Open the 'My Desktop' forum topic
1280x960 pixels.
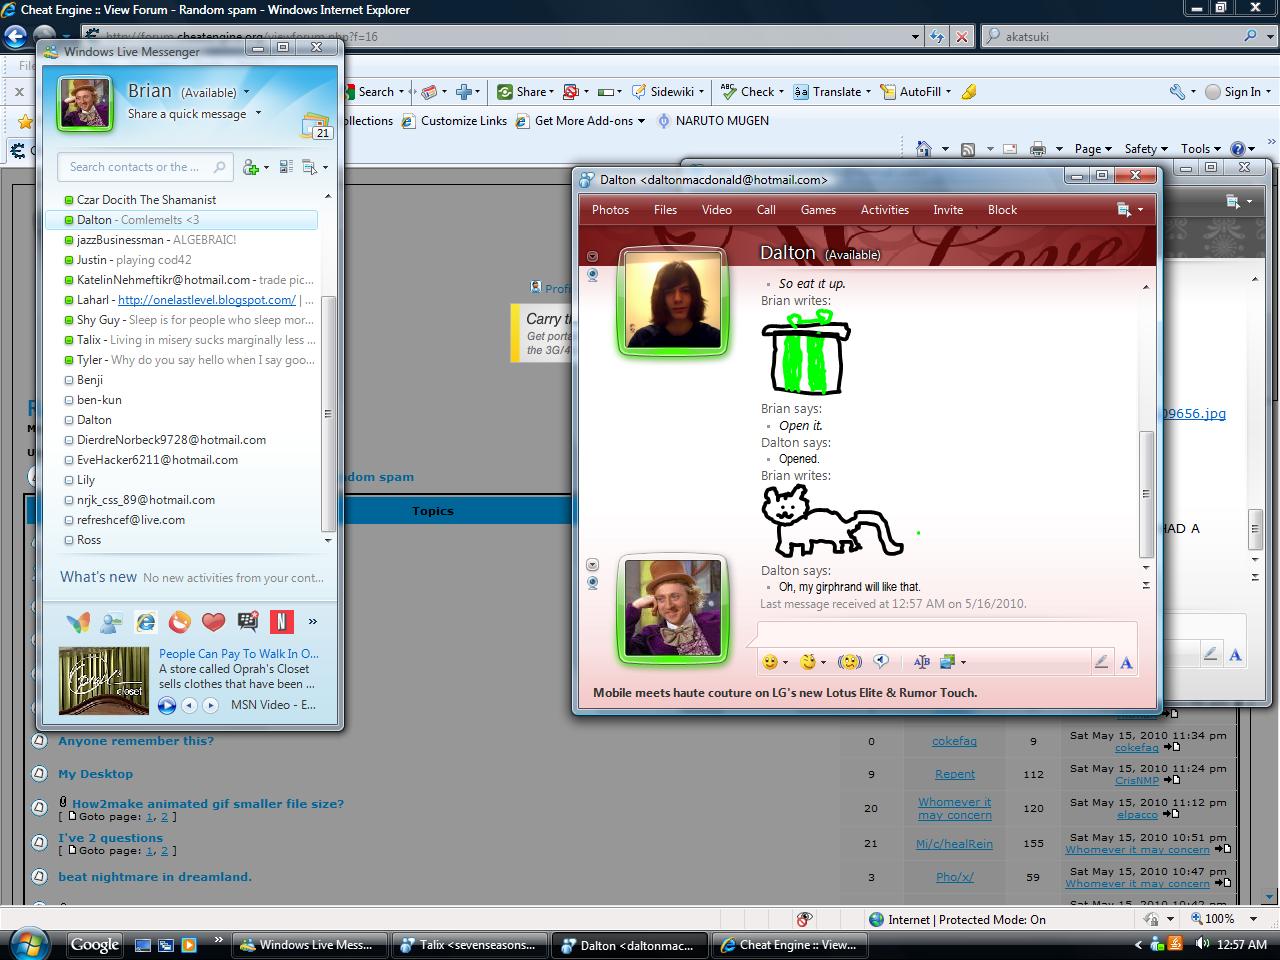click(95, 774)
